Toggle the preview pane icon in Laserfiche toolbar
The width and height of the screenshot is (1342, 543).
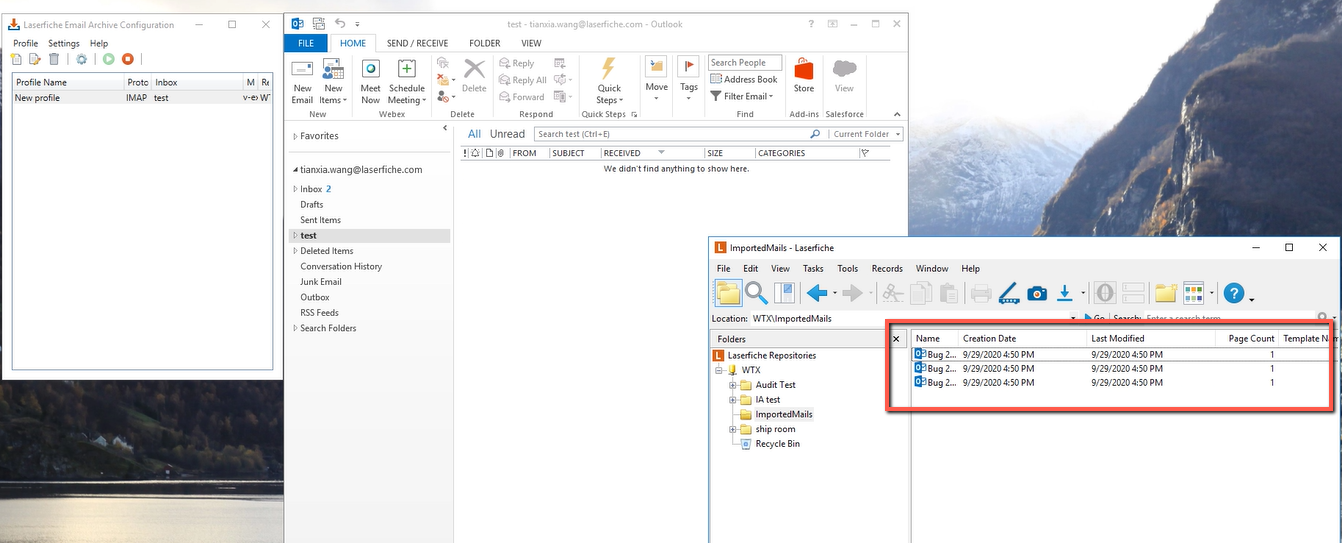point(784,292)
